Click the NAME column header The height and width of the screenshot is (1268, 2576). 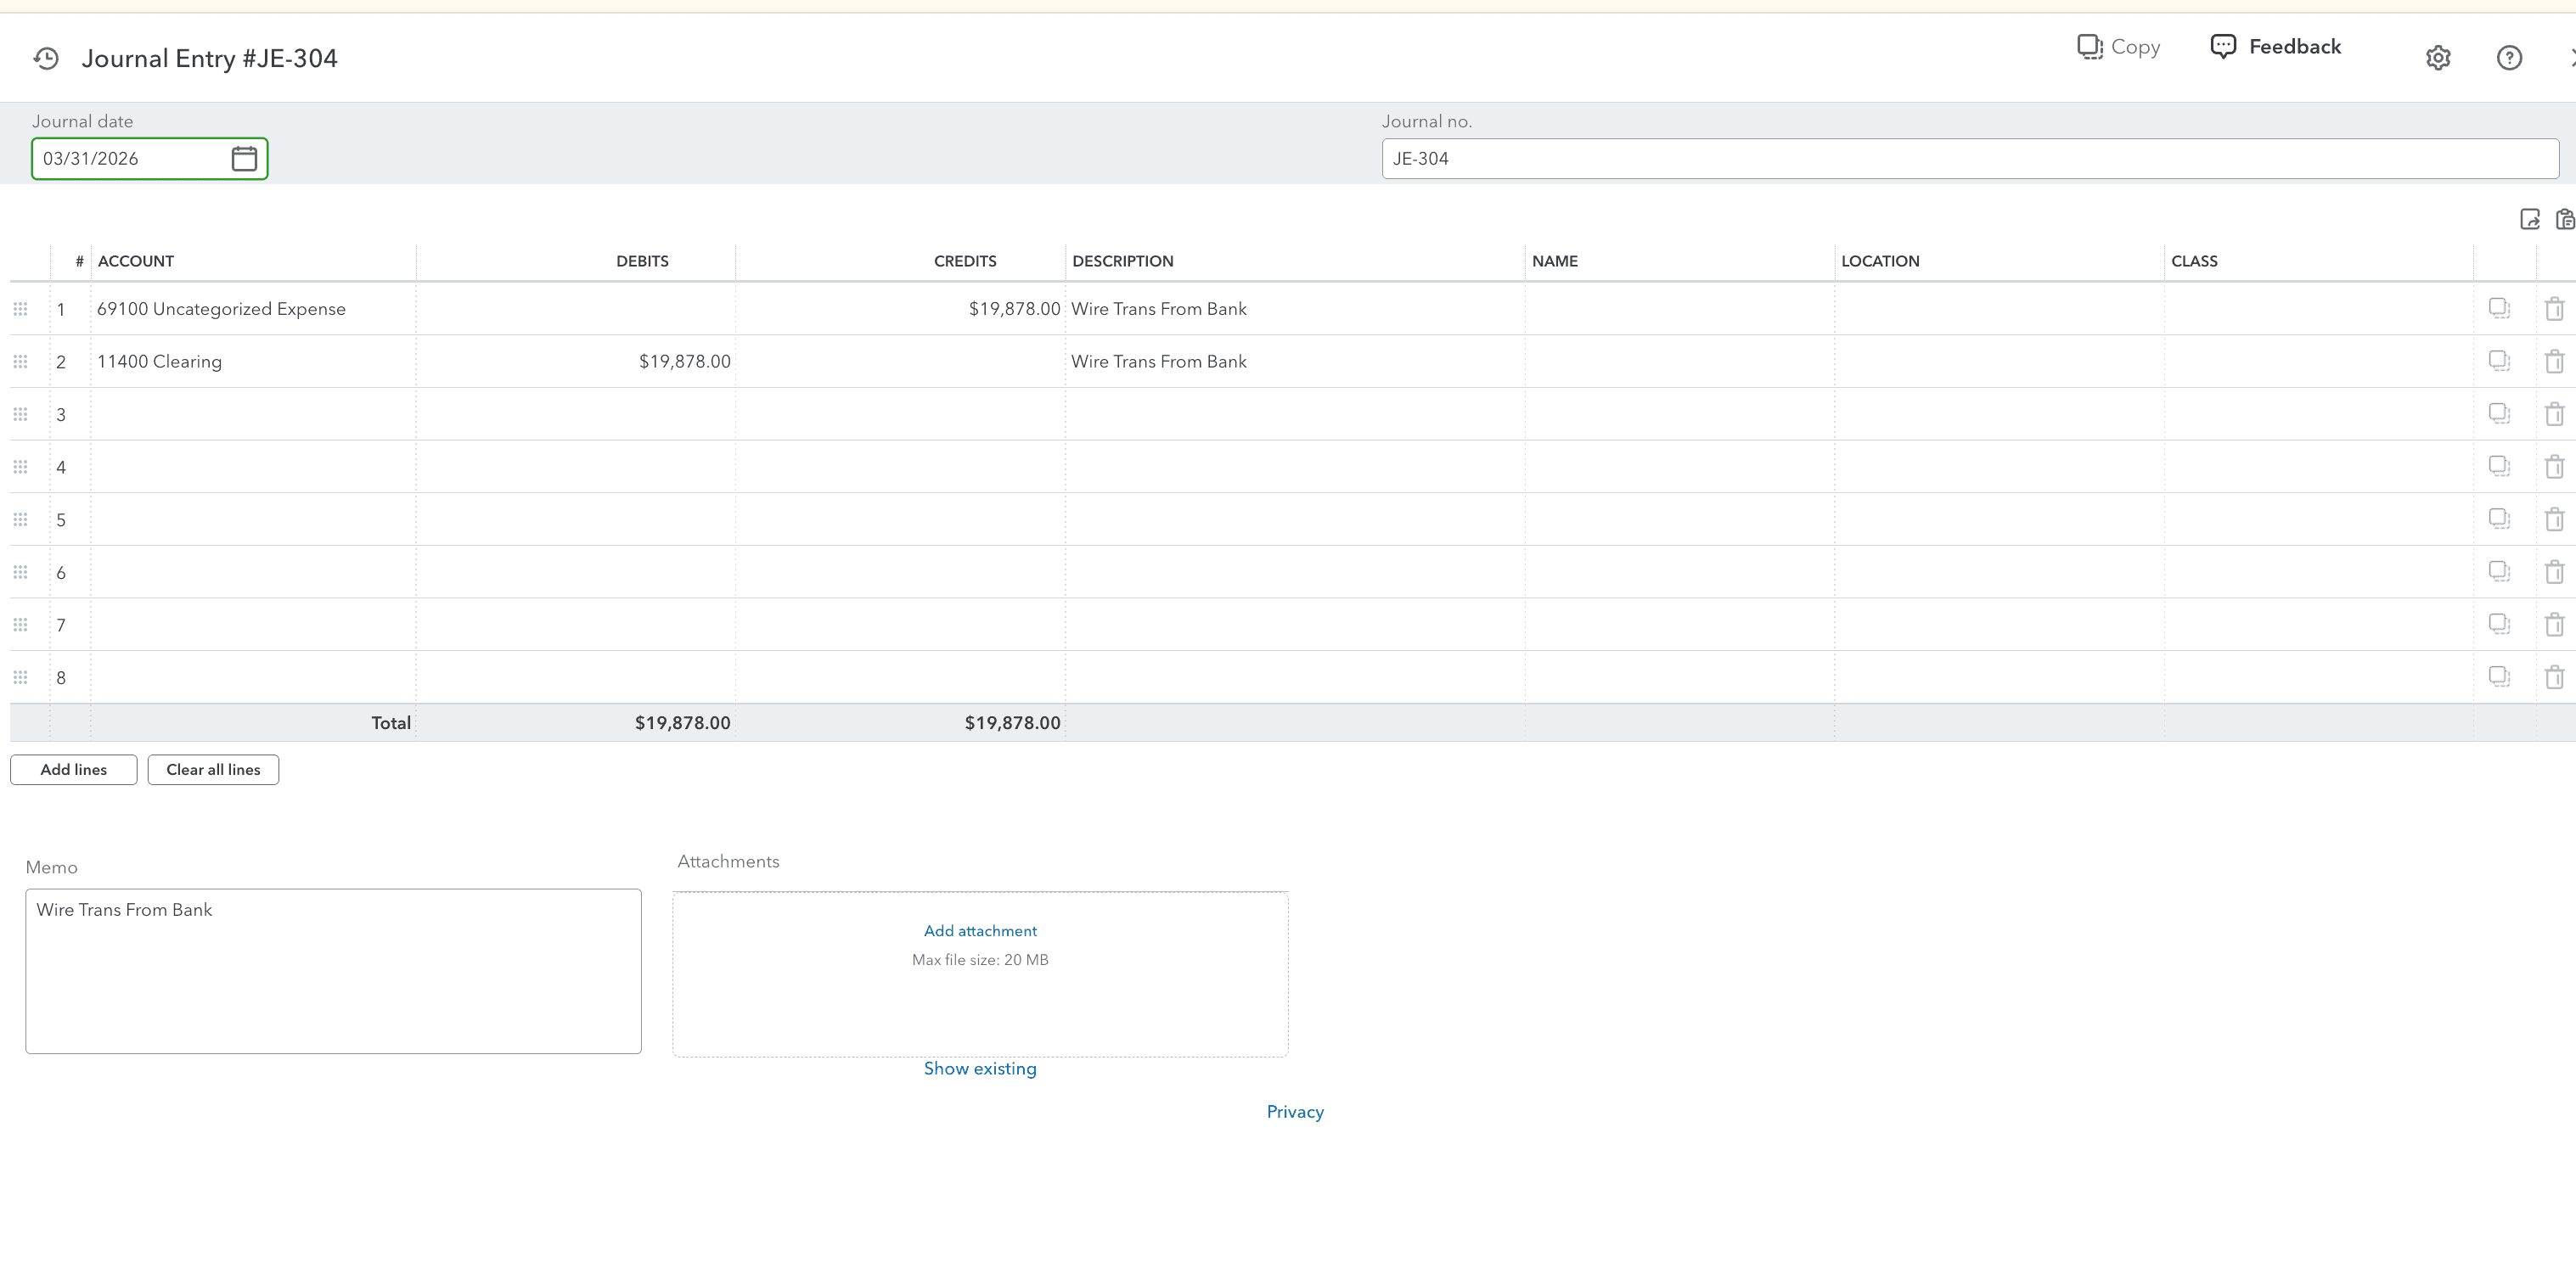[1555, 261]
